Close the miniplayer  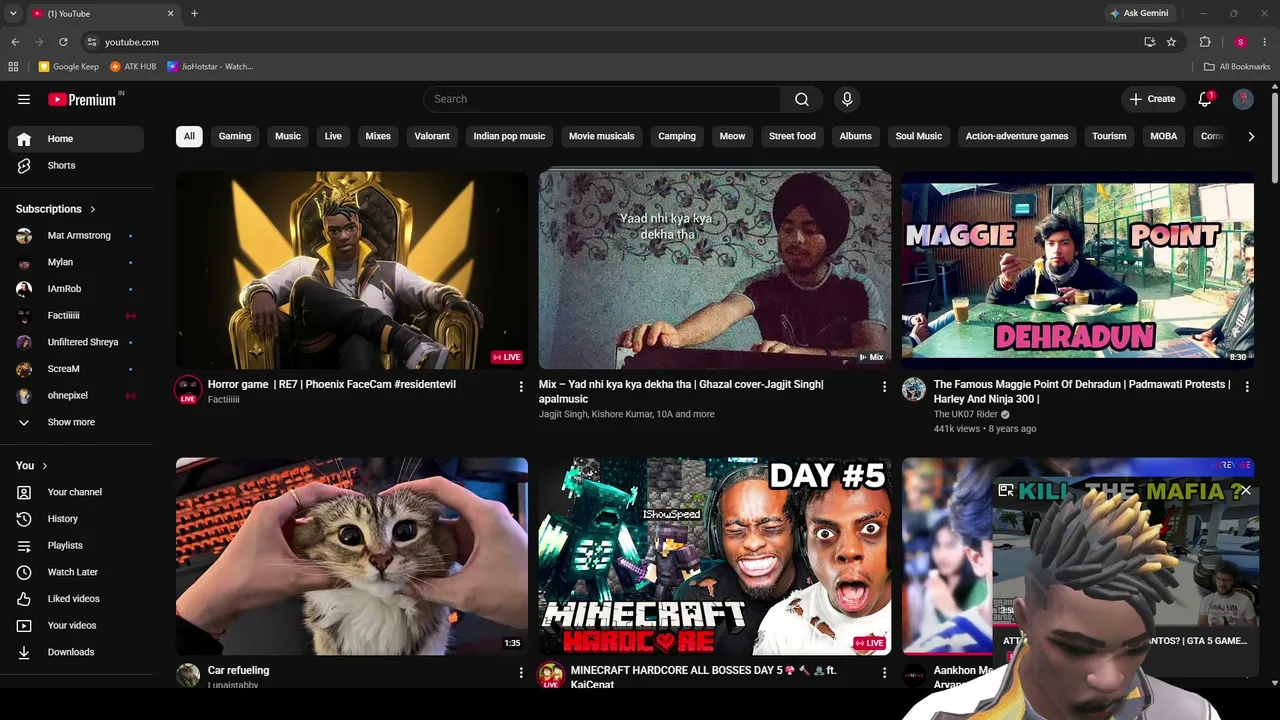[x=1245, y=490]
